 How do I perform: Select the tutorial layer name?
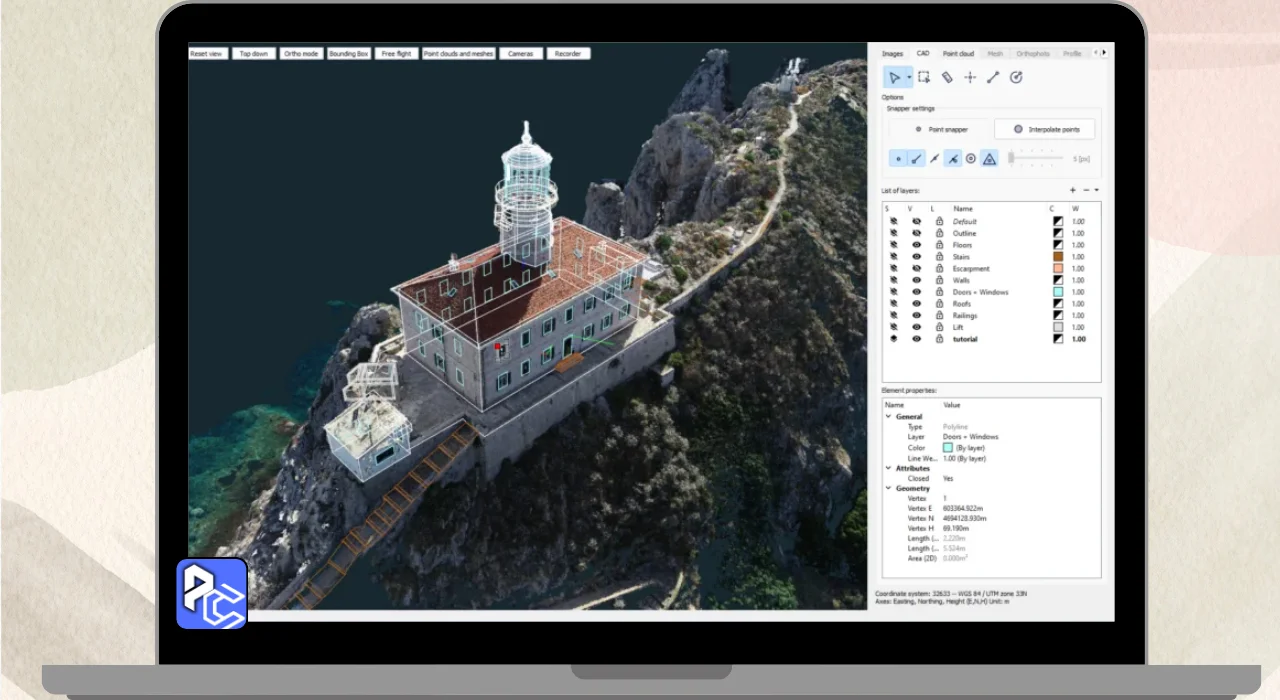tap(965, 339)
